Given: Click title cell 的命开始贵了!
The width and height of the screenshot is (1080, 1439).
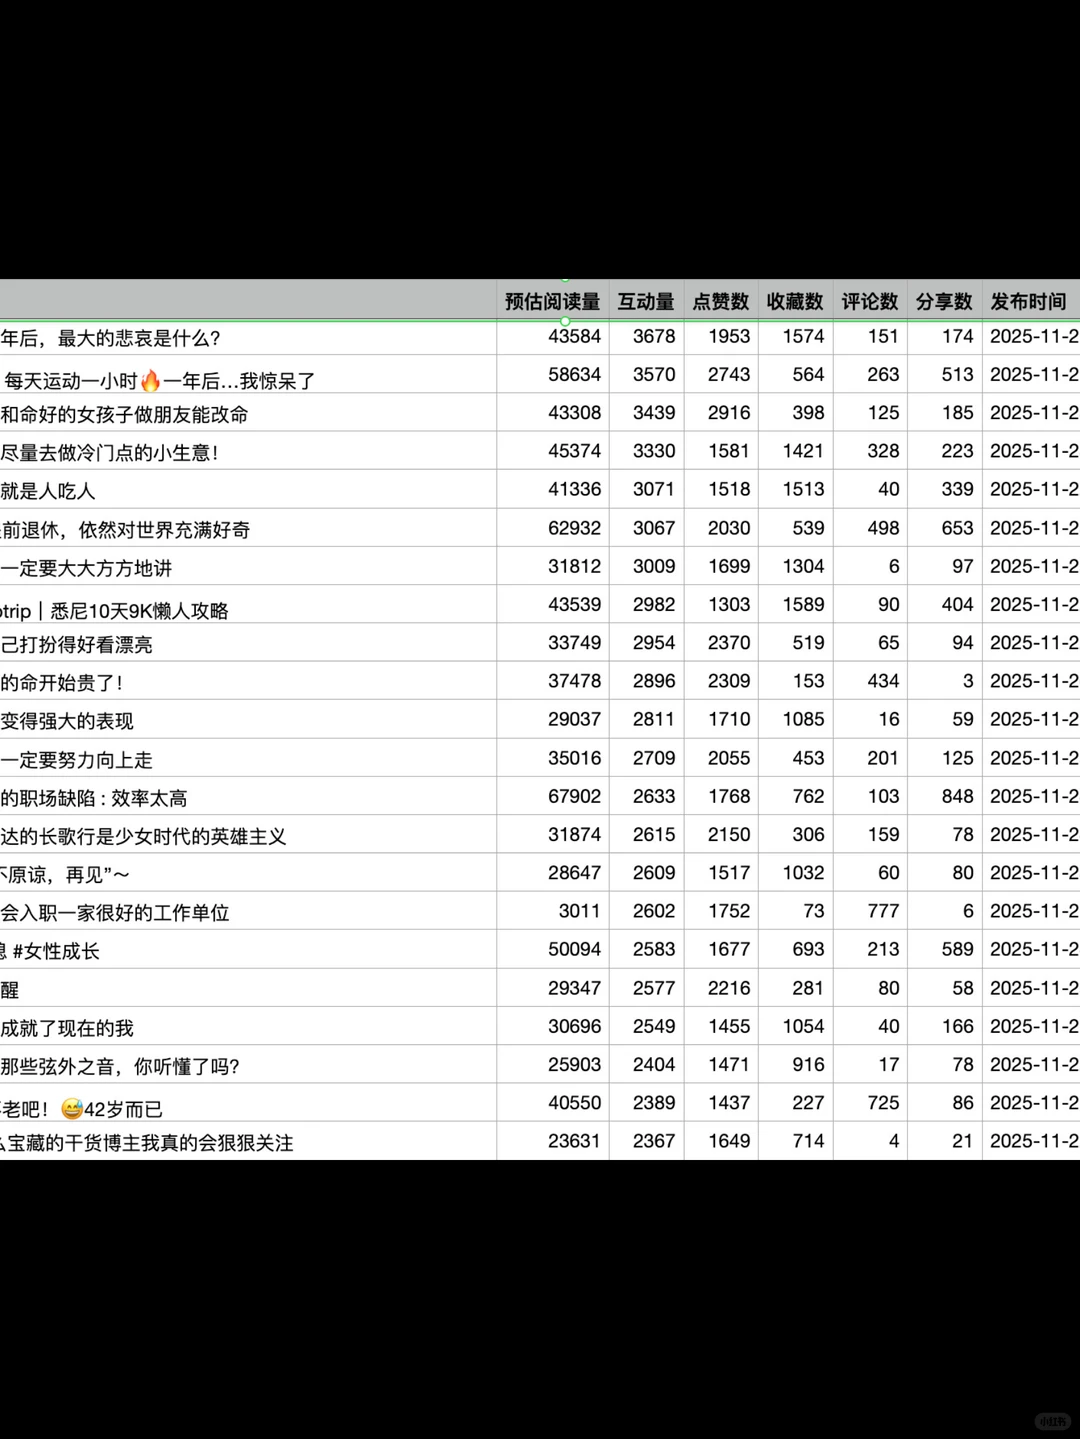Looking at the screenshot, I should [248, 682].
